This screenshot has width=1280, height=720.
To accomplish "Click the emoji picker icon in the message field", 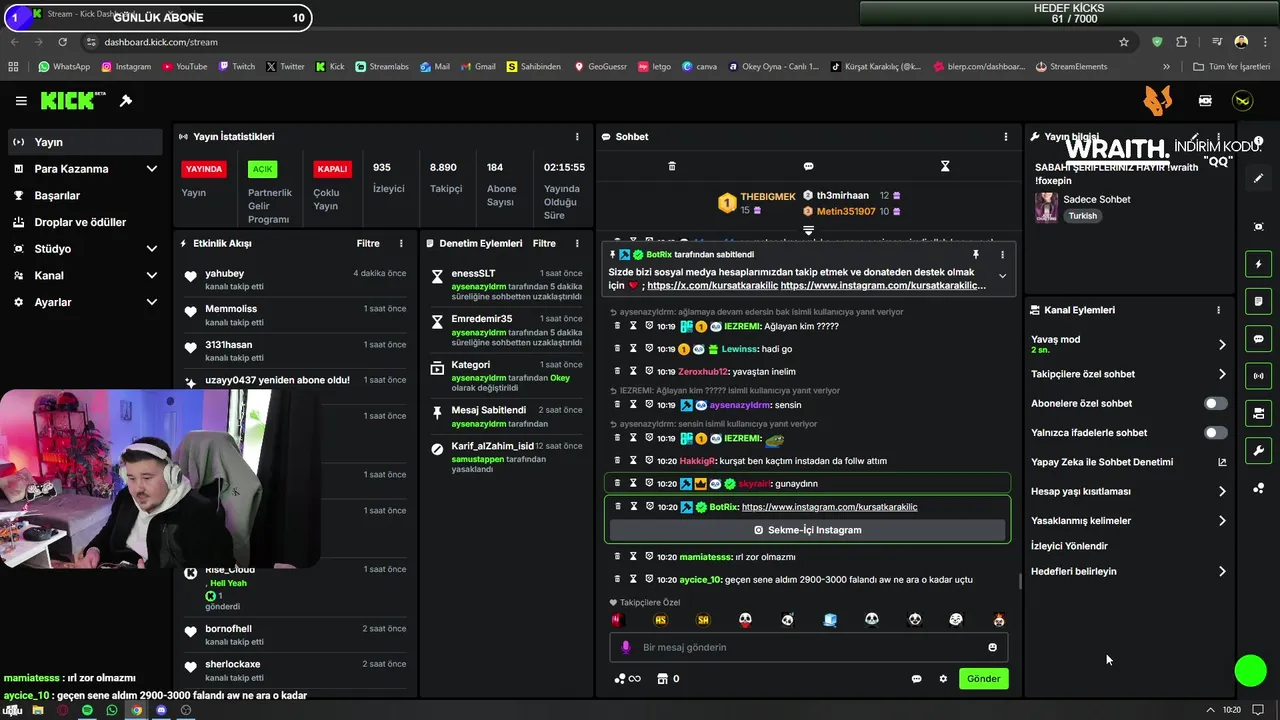I will coord(992,647).
